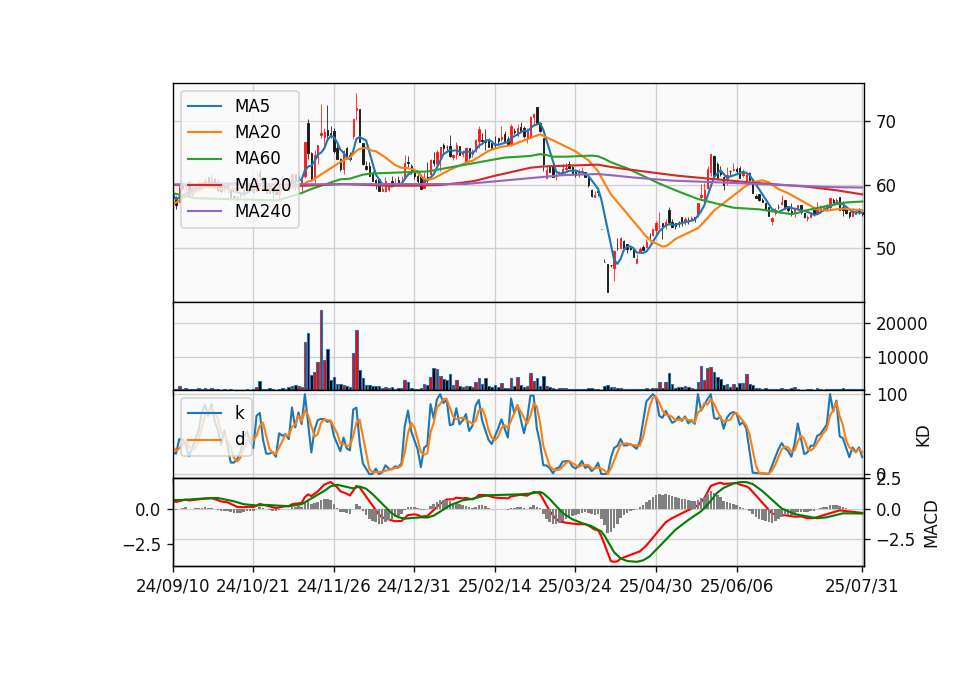
Task: Click the red MA120 legend line sample
Action: [x=204, y=185]
